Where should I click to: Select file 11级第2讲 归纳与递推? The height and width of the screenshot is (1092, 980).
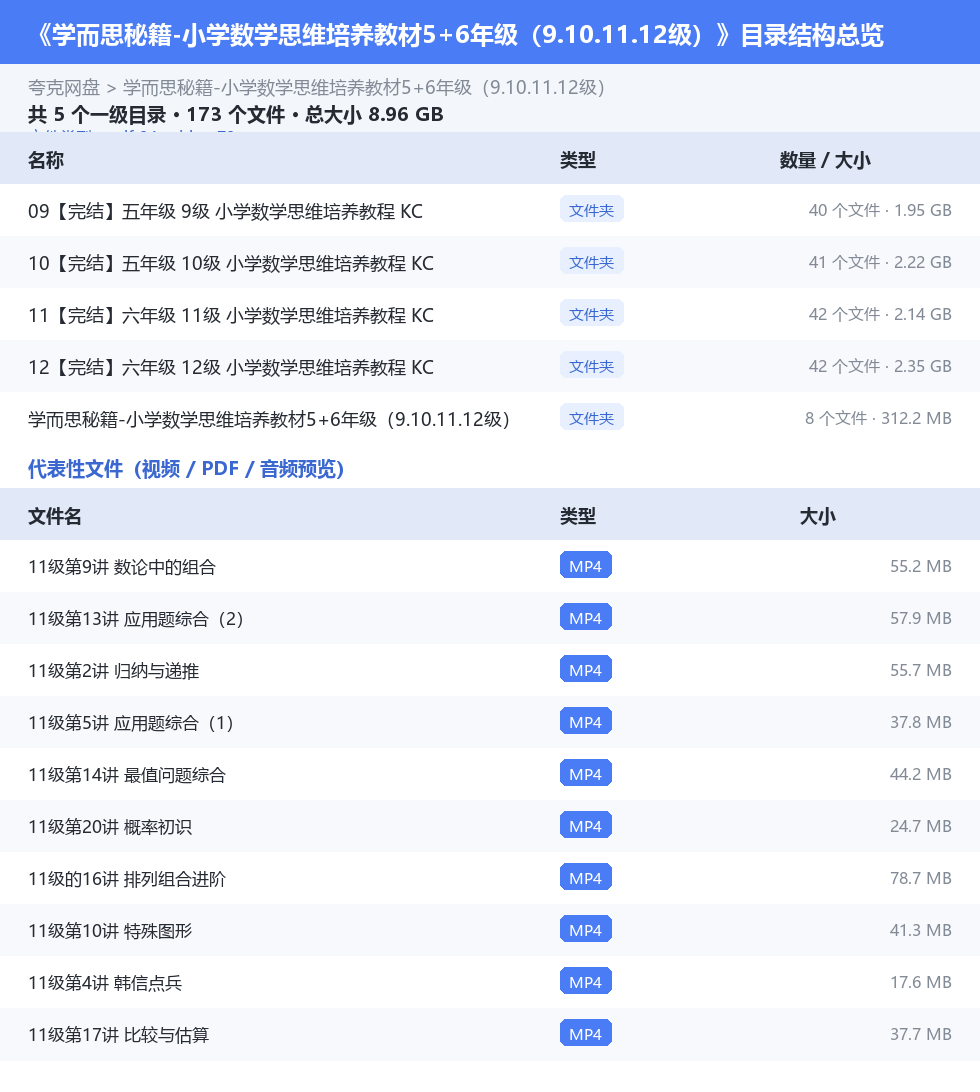pos(114,671)
